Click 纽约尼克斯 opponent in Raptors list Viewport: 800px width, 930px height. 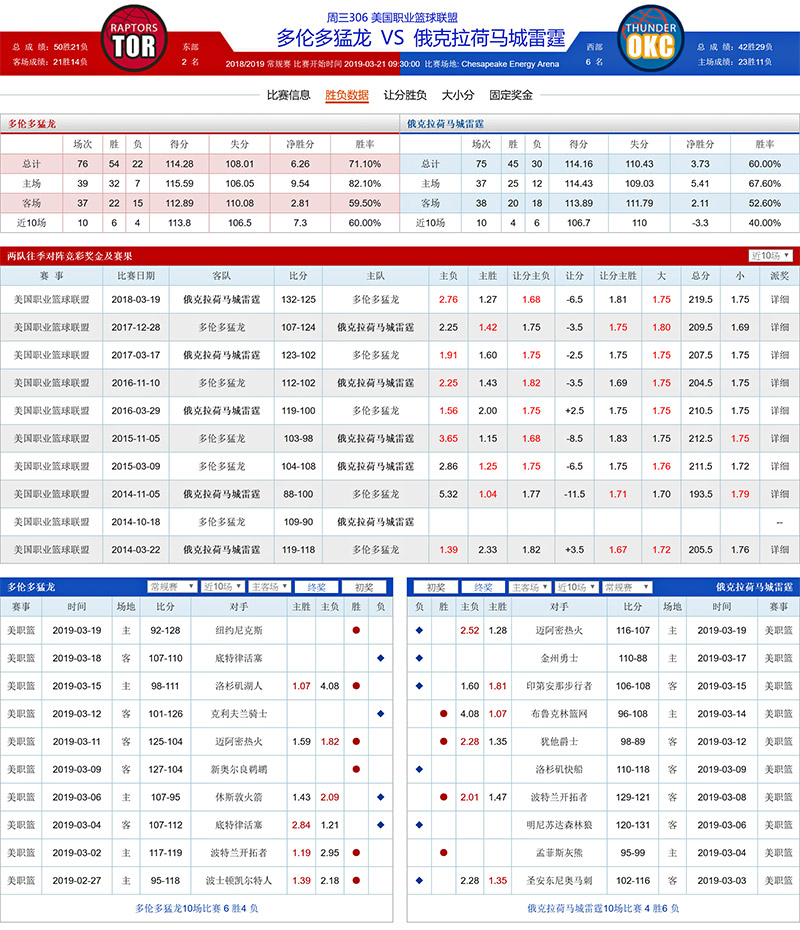point(239,630)
